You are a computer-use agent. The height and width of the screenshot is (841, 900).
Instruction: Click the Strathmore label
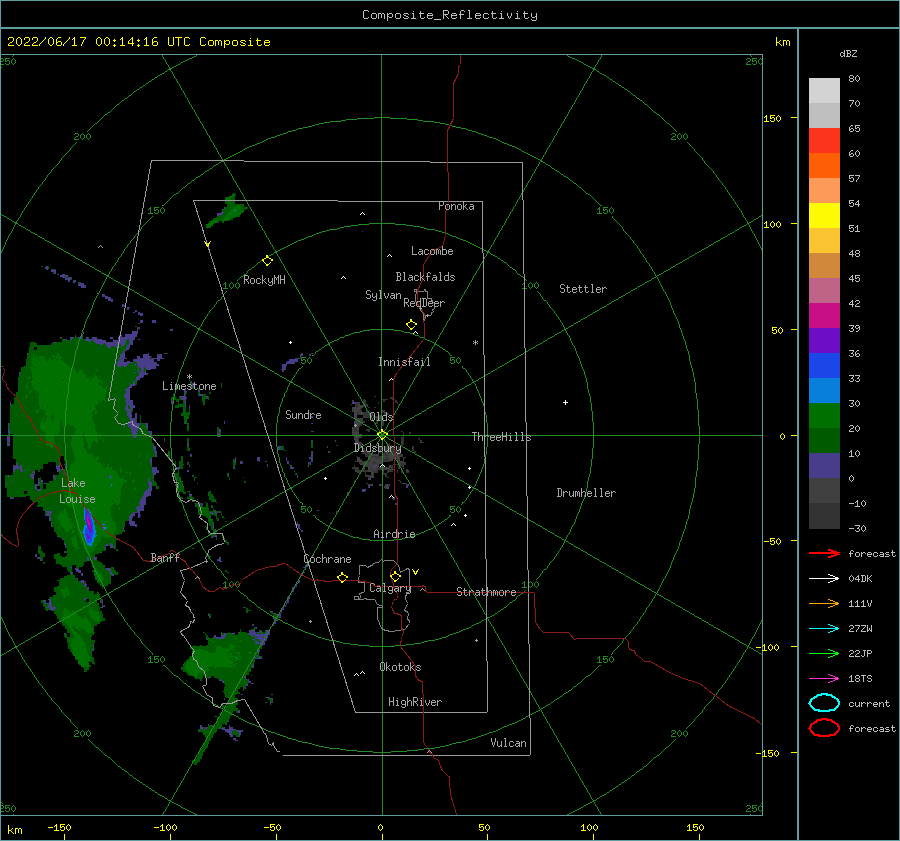click(x=486, y=592)
